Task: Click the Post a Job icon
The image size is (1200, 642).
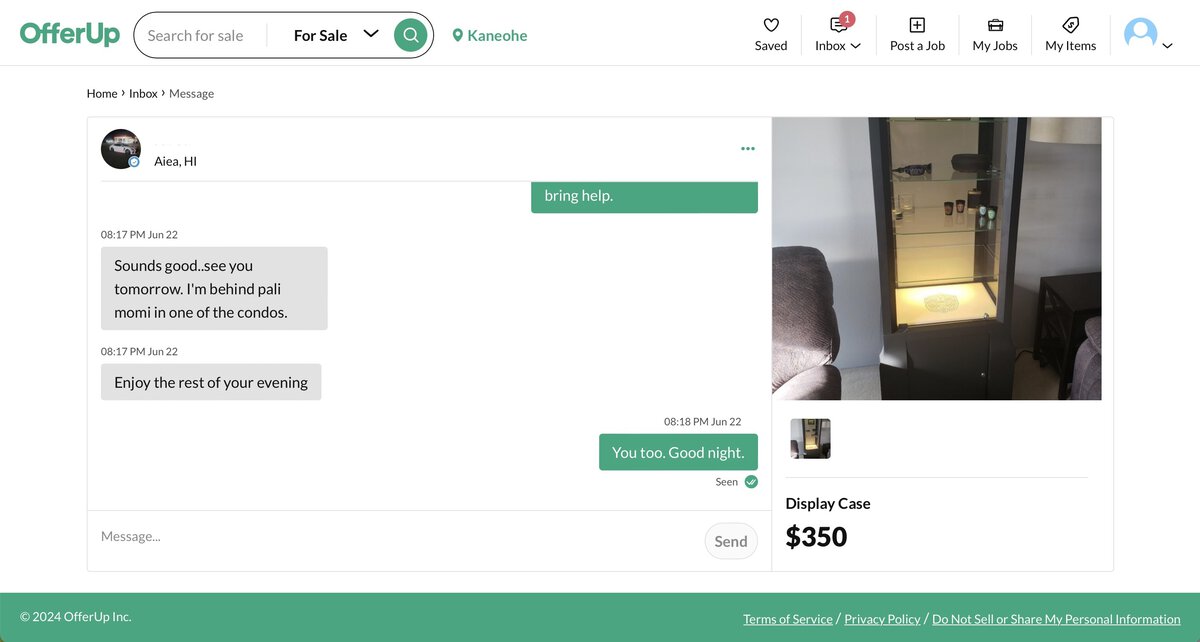Action: point(917,26)
